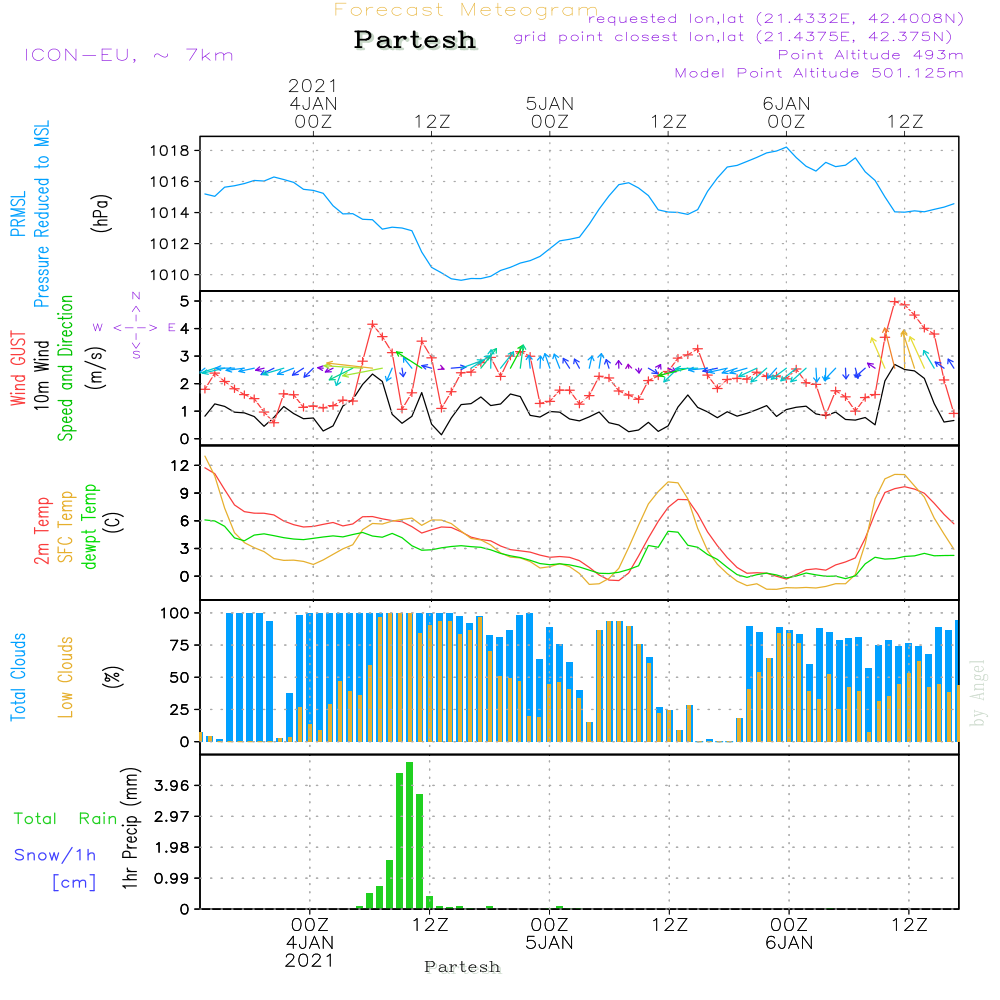The width and height of the screenshot is (1000, 1000).
Task: Click the requested lon,lat coordinates text
Action: tap(775, 18)
